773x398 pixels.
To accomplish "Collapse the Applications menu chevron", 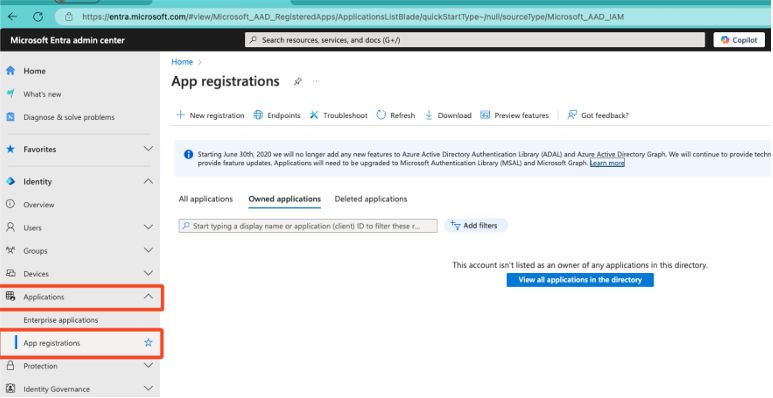I will pos(148,296).
